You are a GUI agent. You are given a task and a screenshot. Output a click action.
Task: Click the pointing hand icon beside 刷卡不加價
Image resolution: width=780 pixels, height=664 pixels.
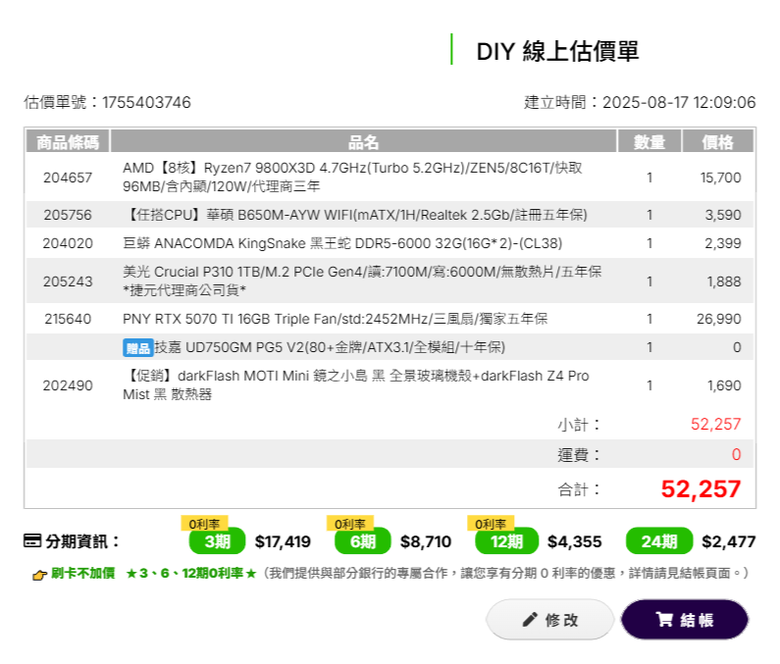(39, 575)
